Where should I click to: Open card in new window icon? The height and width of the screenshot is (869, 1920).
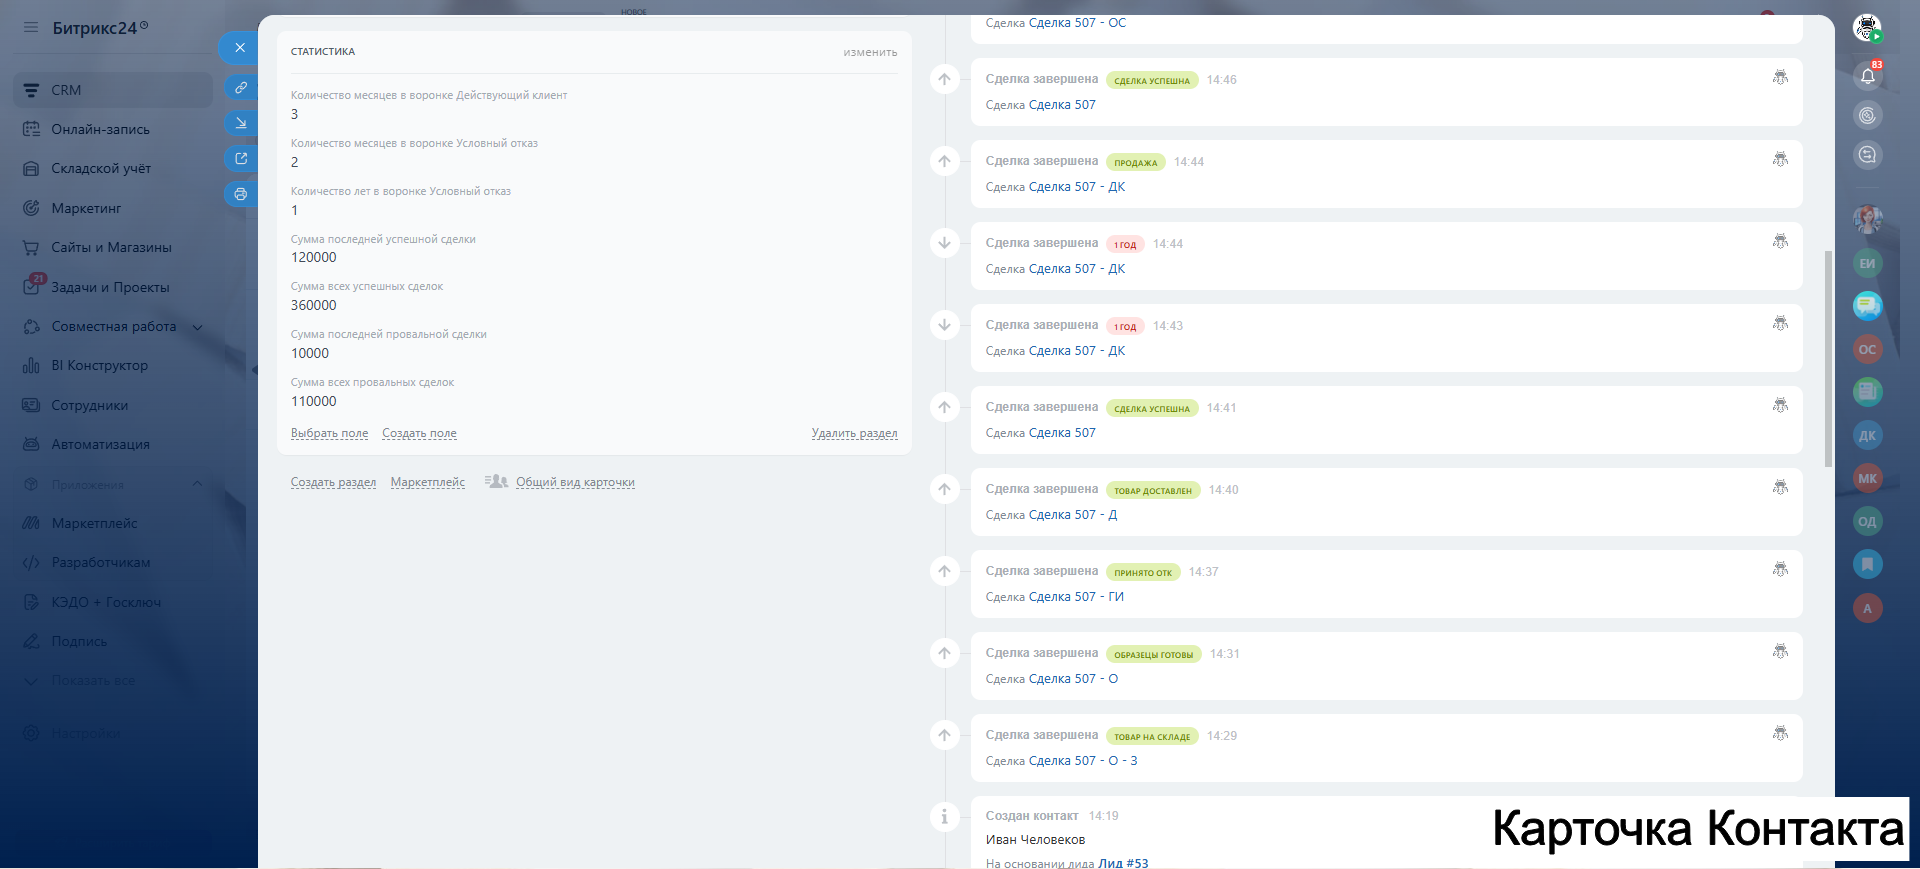[240, 158]
